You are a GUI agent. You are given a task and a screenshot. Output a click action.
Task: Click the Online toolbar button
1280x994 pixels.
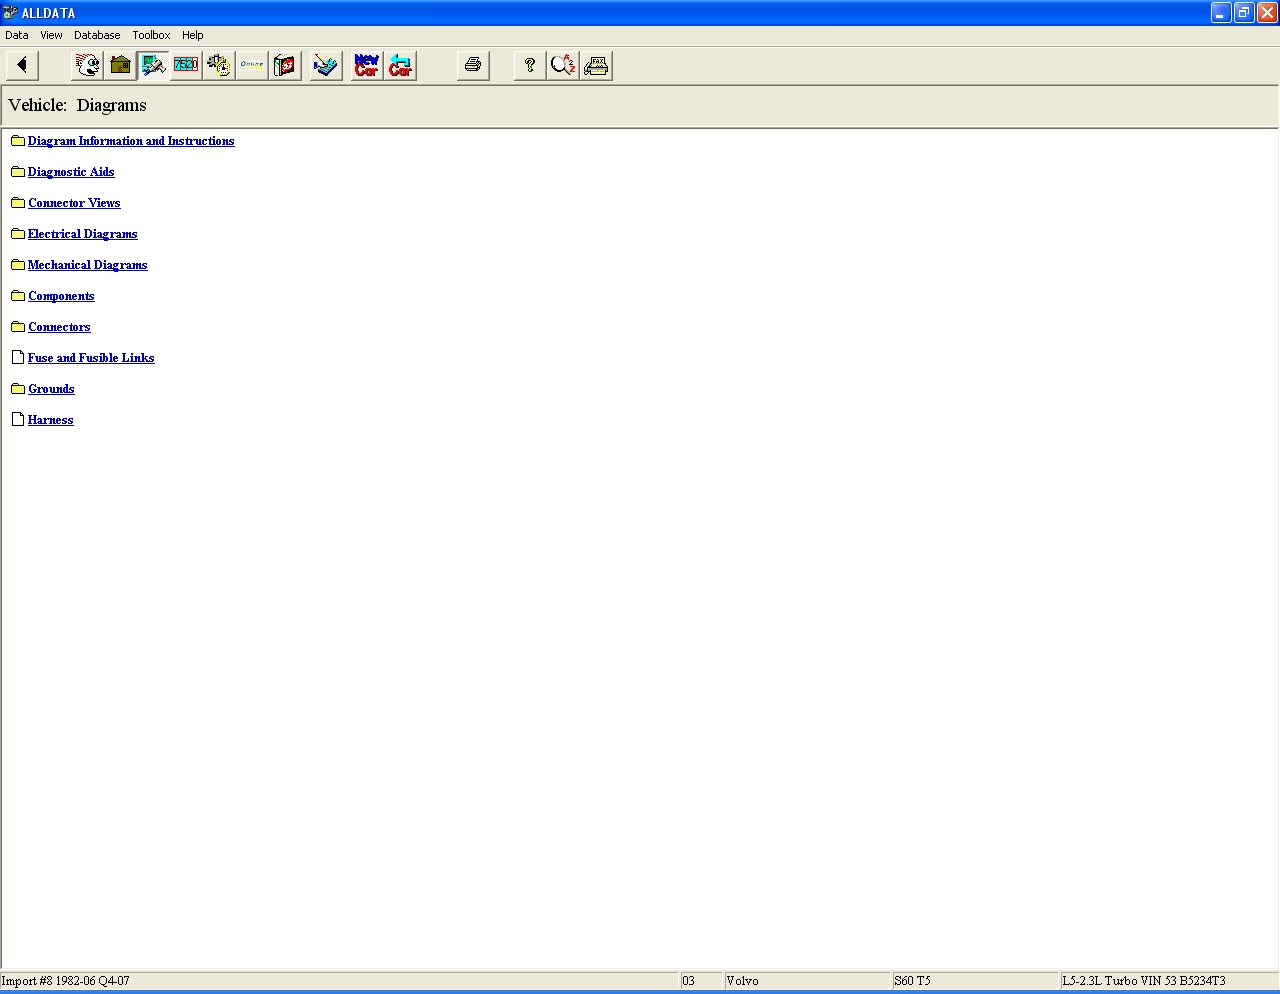(252, 66)
